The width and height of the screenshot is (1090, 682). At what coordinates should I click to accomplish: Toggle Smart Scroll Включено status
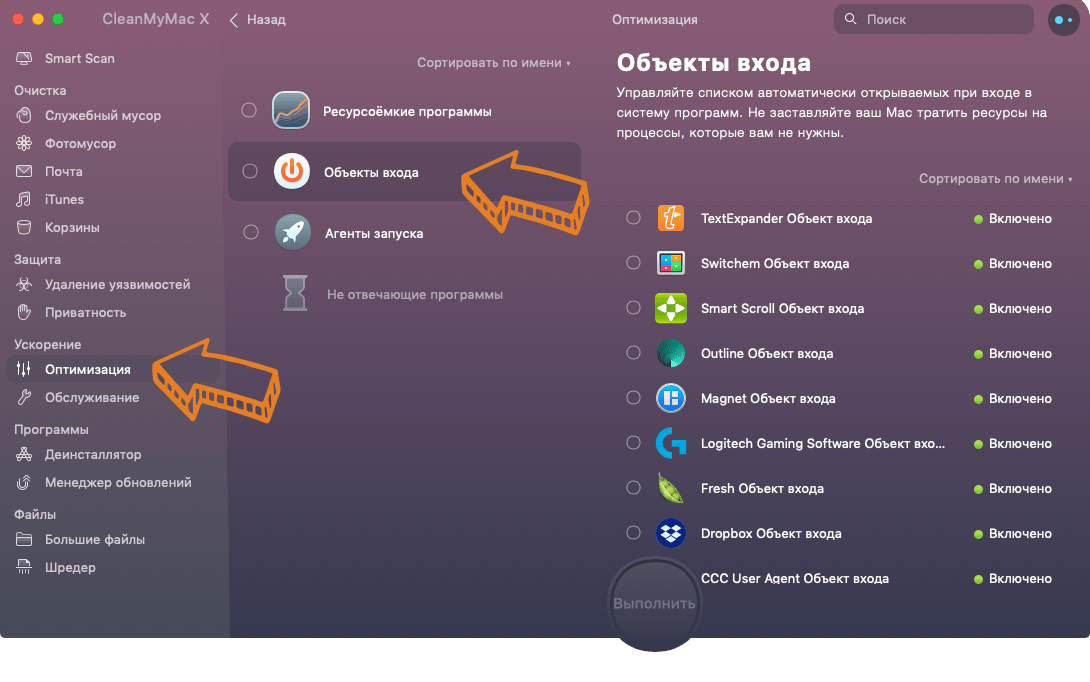[1013, 309]
